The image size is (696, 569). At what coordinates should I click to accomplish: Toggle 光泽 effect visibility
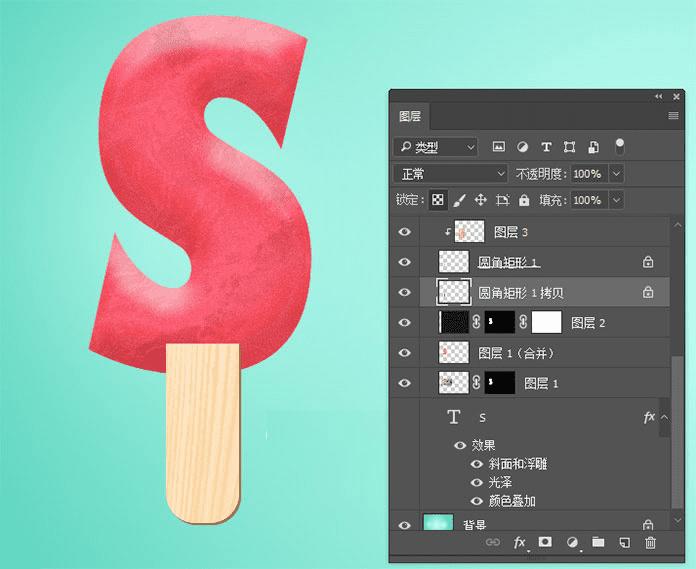tap(477, 482)
